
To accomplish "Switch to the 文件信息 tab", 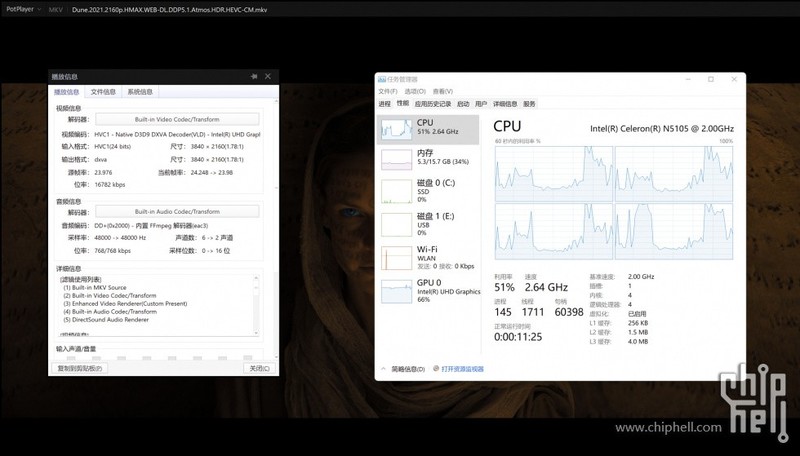I will click(x=103, y=92).
